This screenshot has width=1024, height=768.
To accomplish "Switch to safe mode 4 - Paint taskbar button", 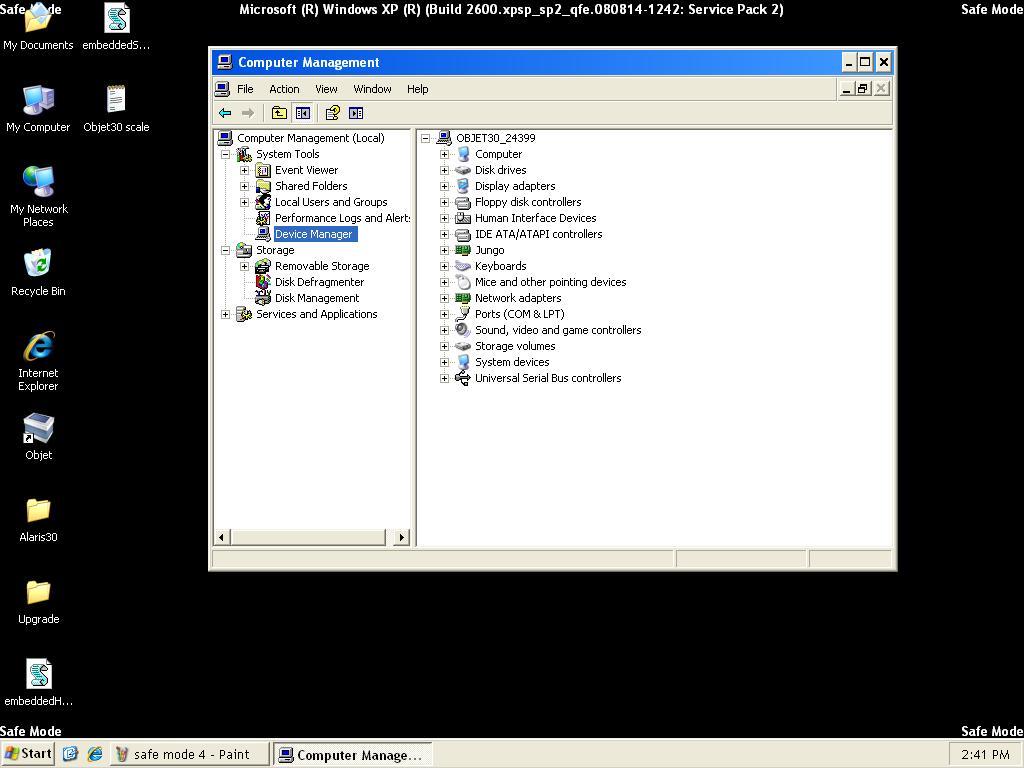I will click(x=191, y=754).
